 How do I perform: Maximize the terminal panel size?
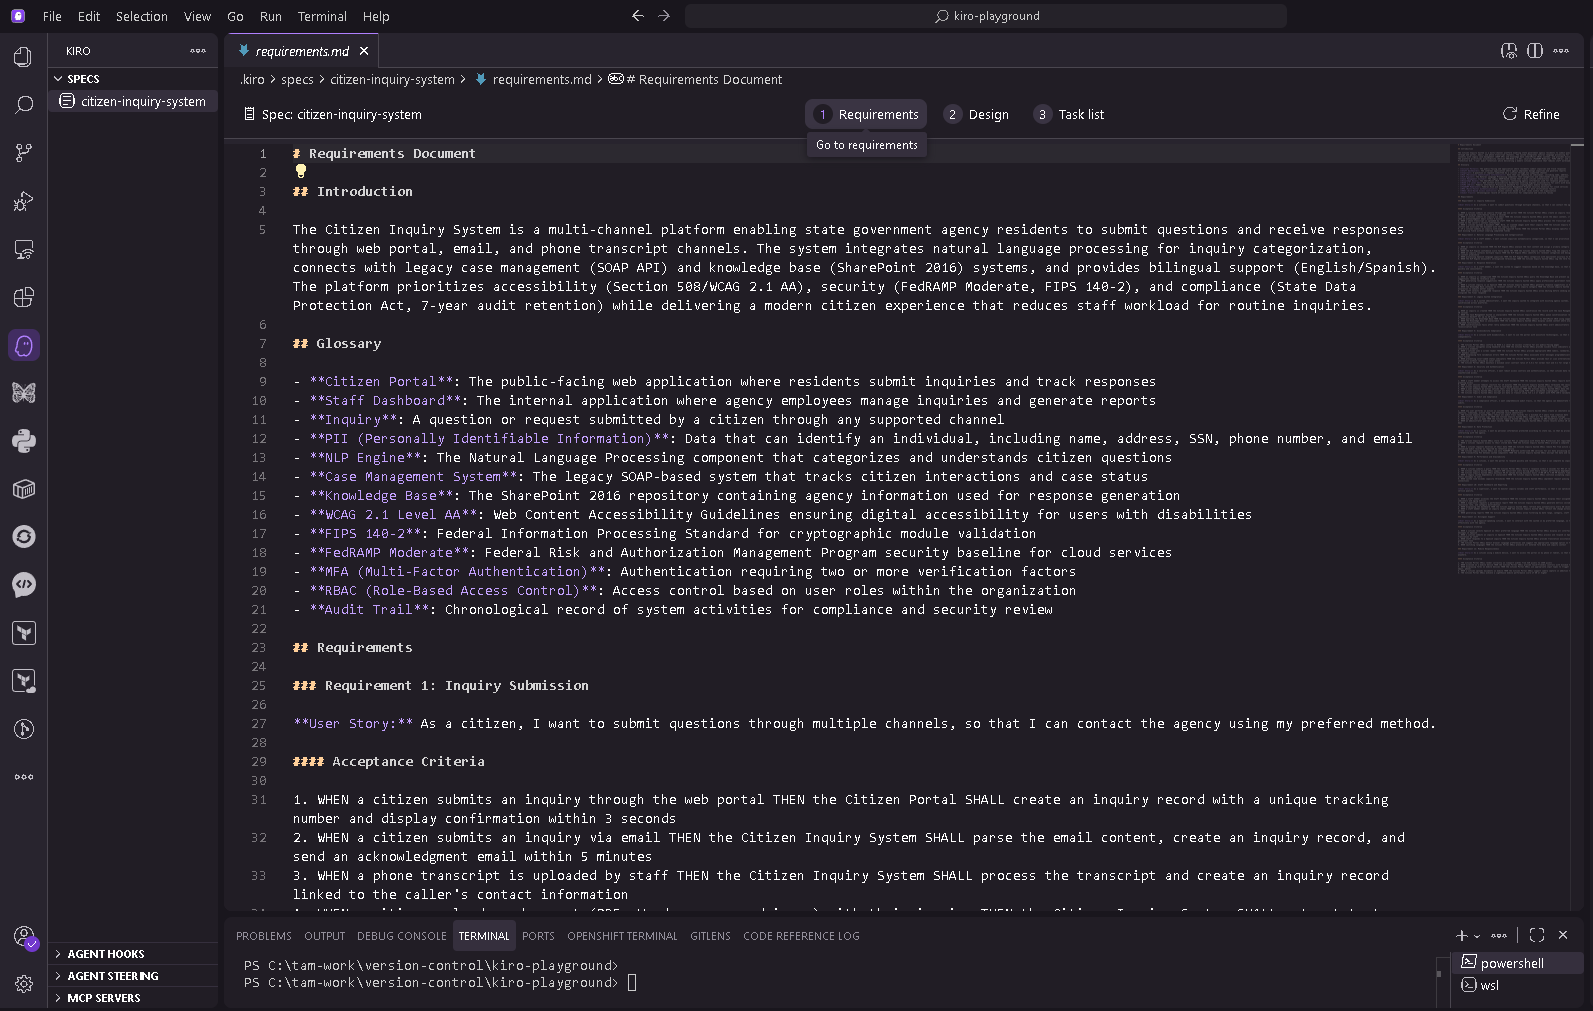coord(1536,935)
